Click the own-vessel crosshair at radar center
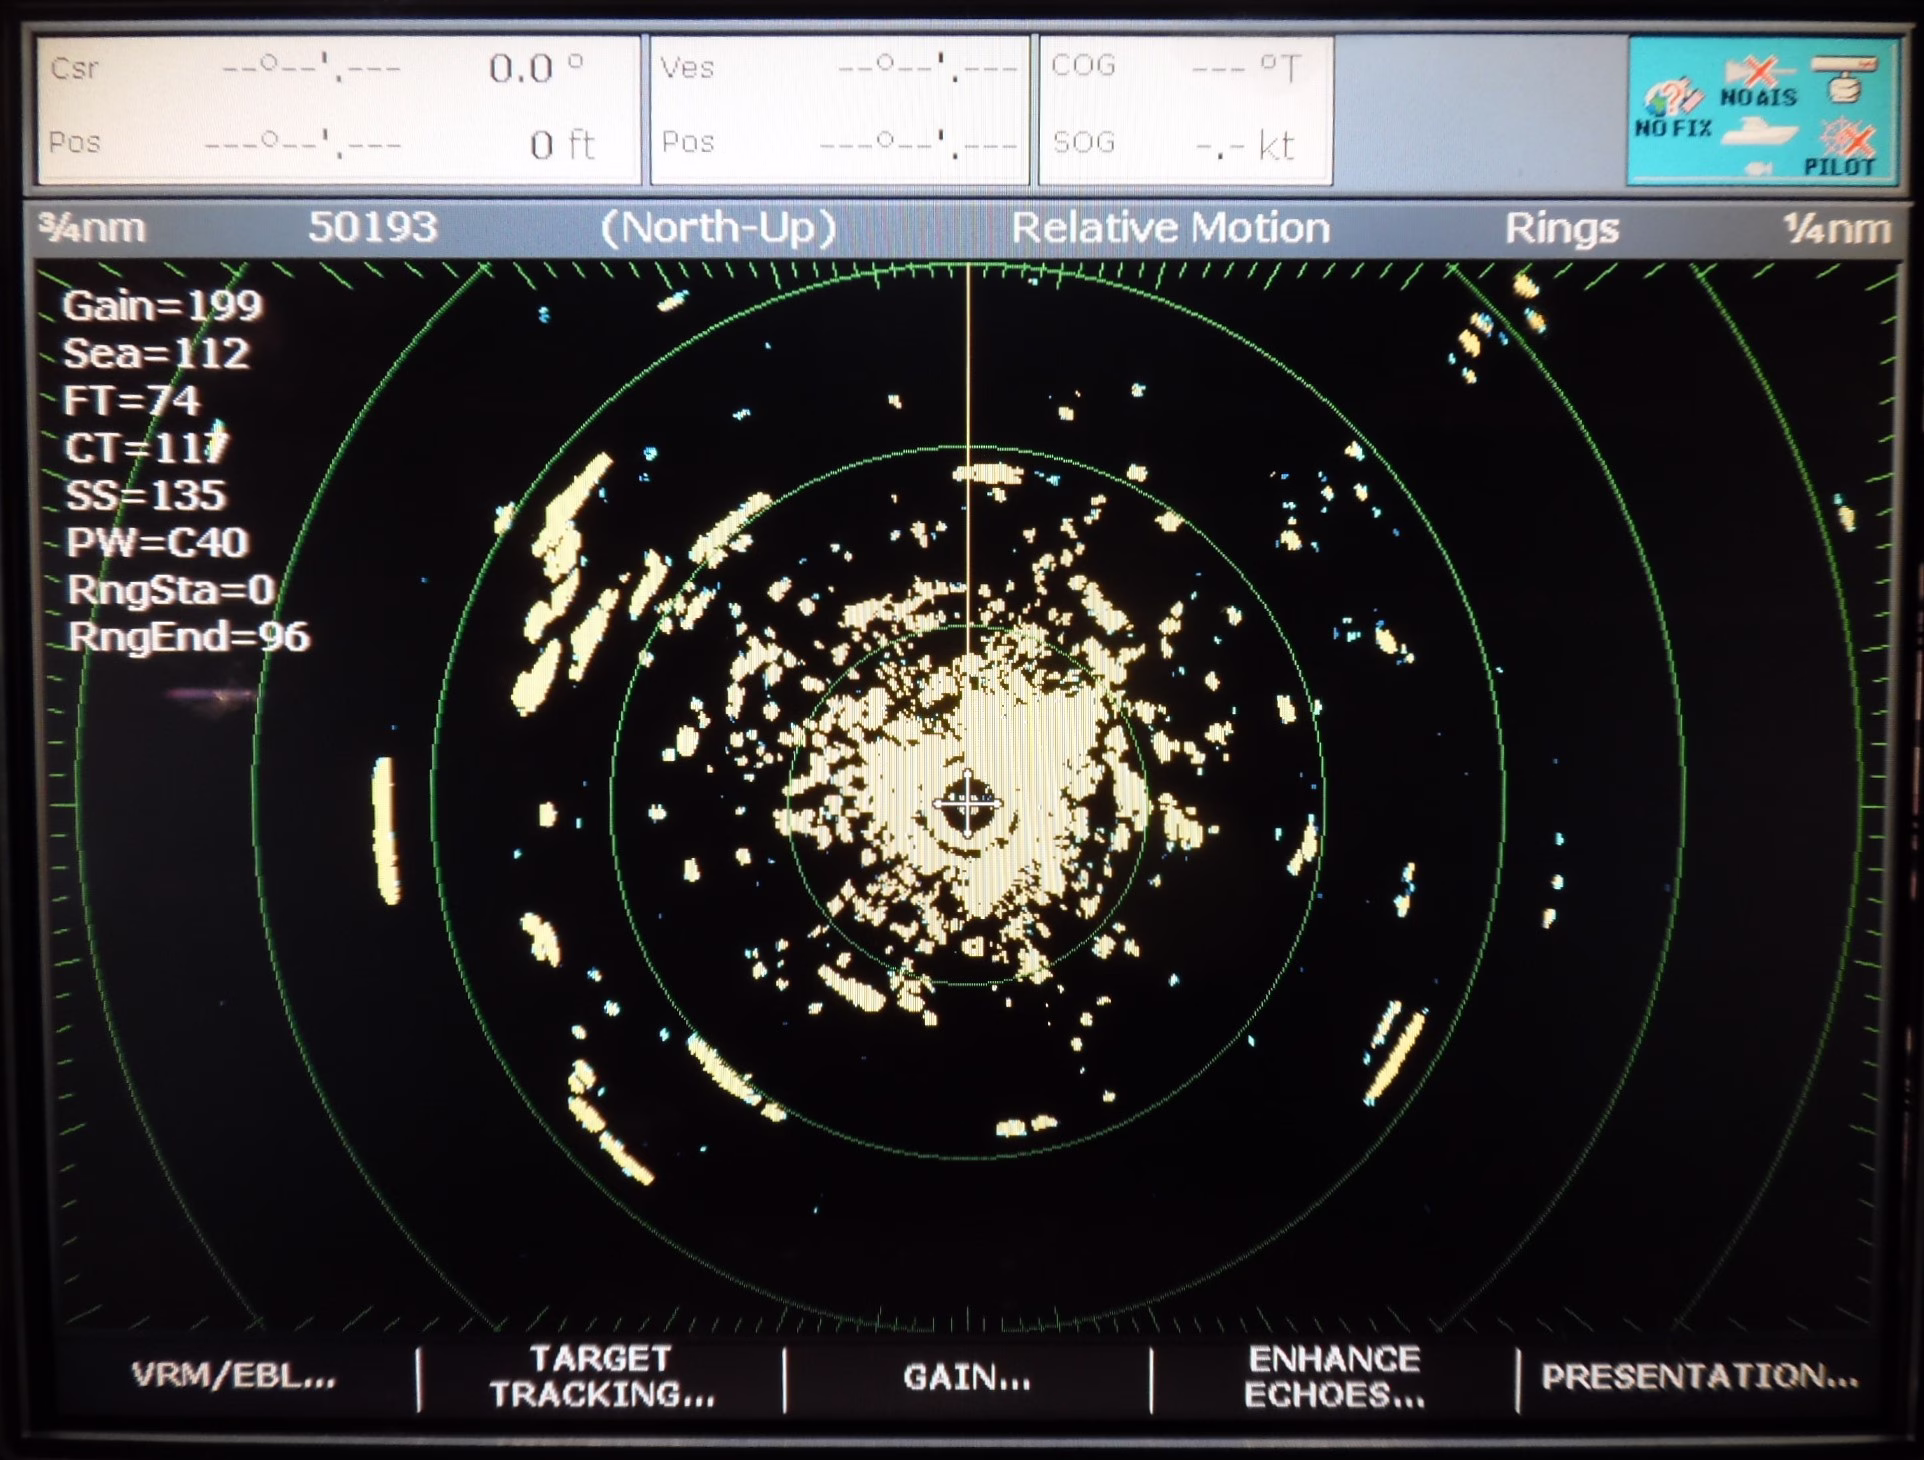 (x=967, y=802)
